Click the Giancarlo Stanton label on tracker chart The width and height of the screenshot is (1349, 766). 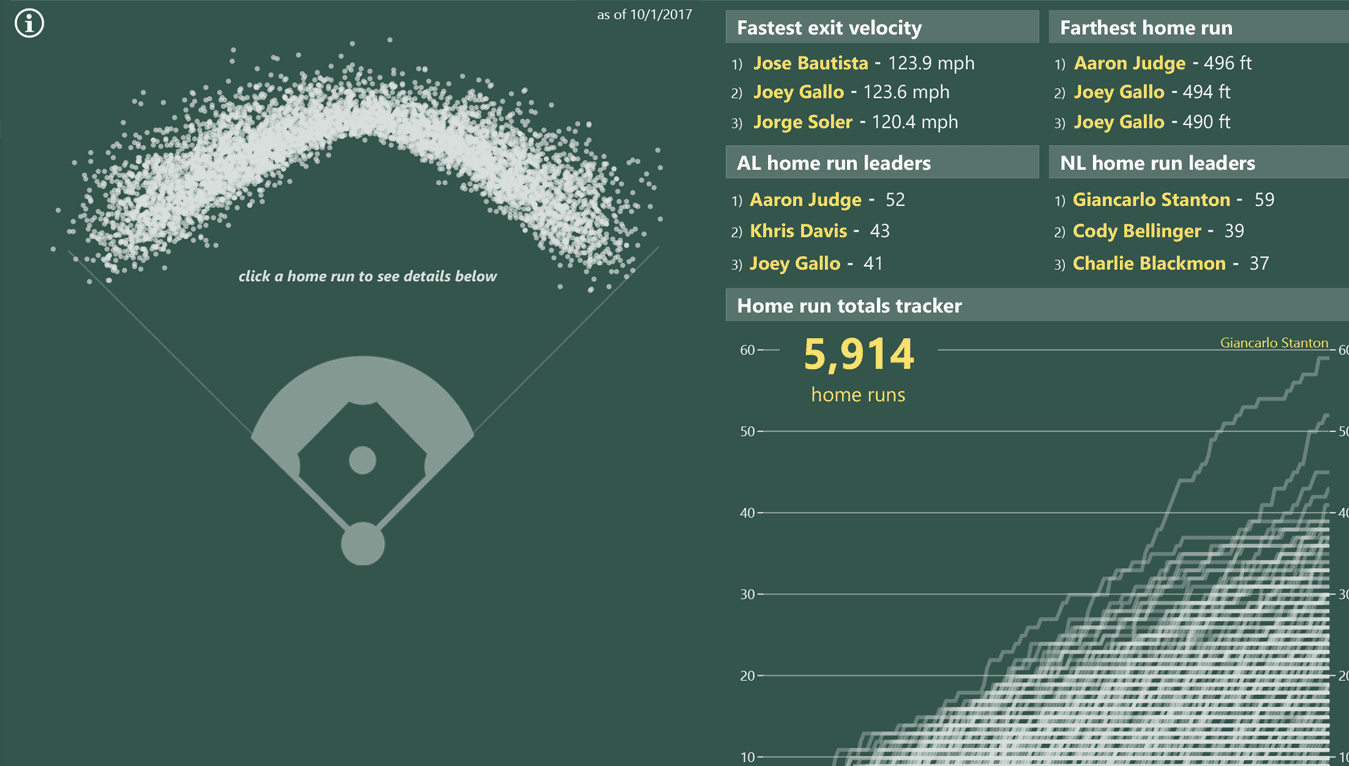pyautogui.click(x=1273, y=343)
